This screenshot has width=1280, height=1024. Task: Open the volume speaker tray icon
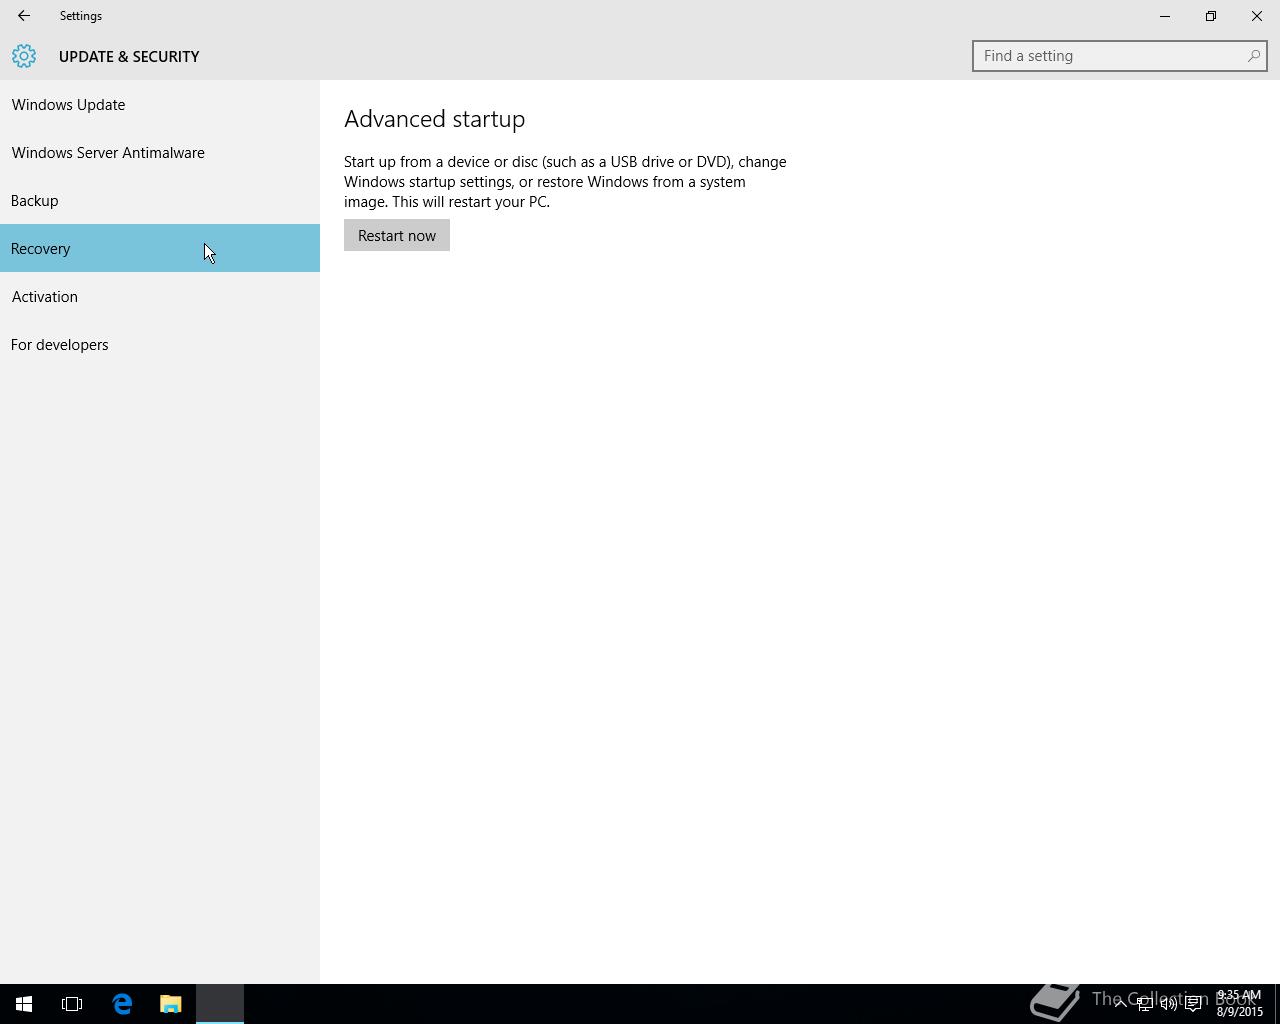point(1168,1004)
